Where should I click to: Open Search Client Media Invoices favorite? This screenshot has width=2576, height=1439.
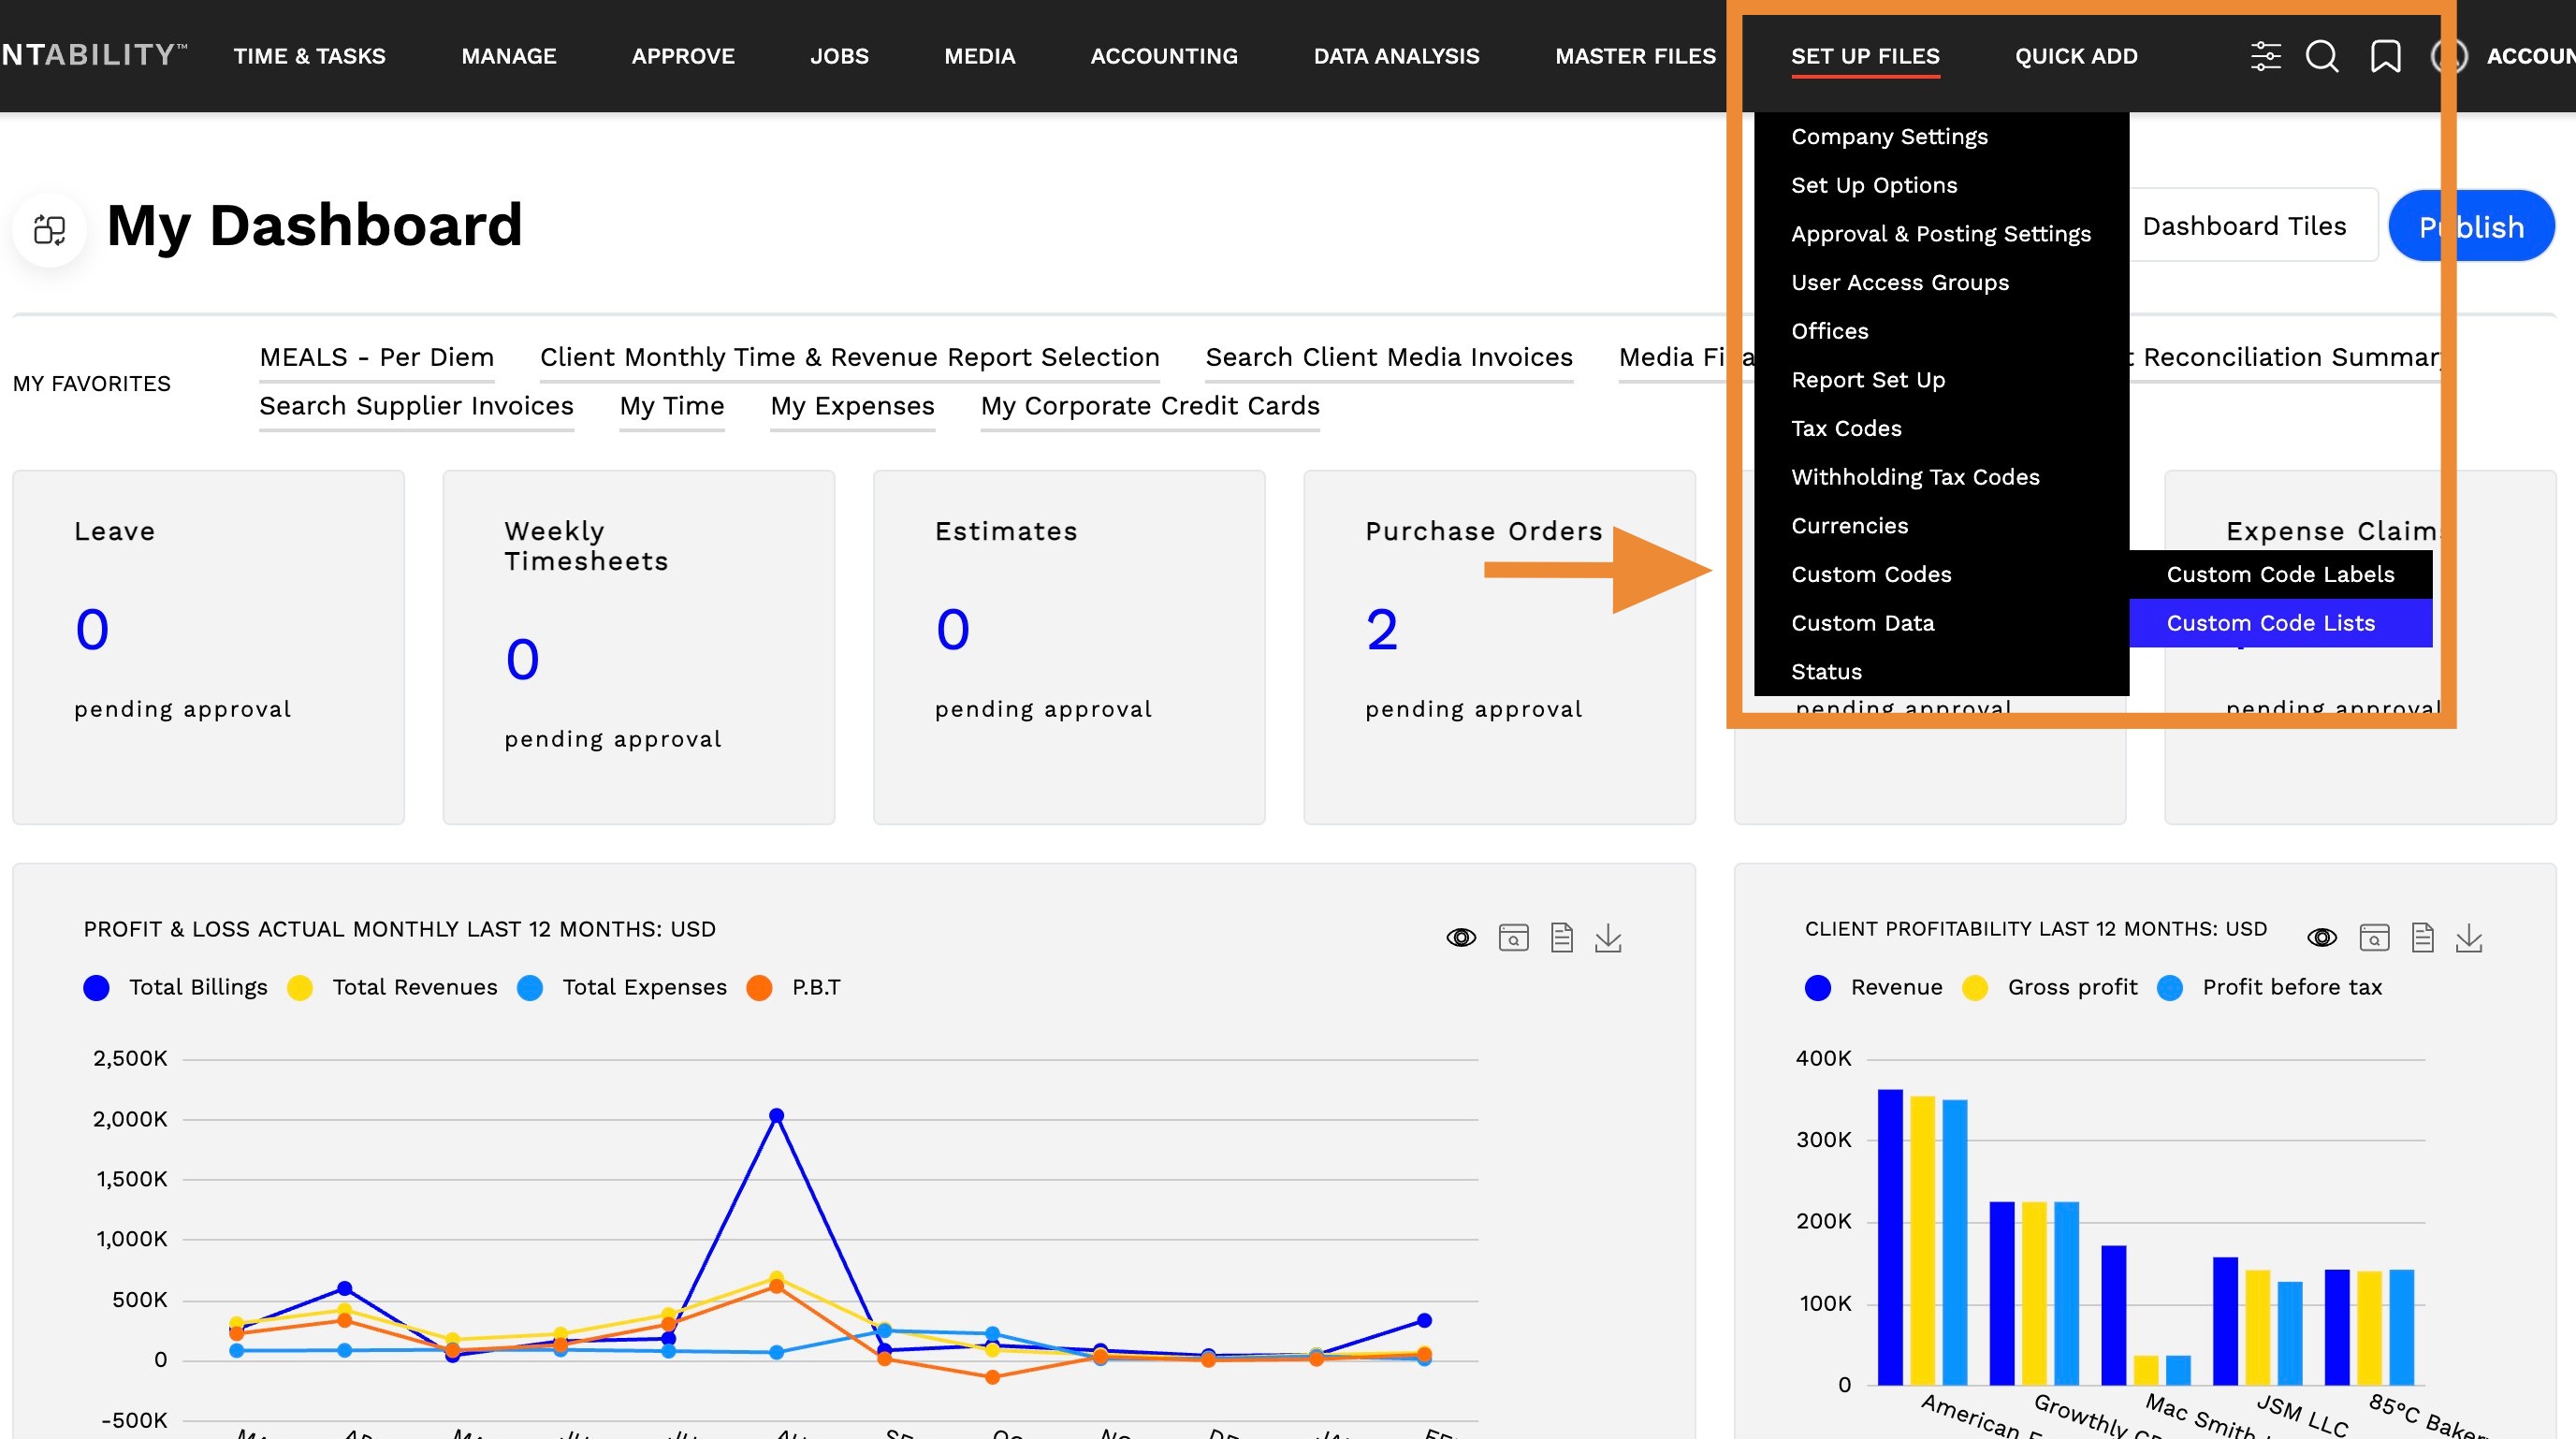[1389, 358]
